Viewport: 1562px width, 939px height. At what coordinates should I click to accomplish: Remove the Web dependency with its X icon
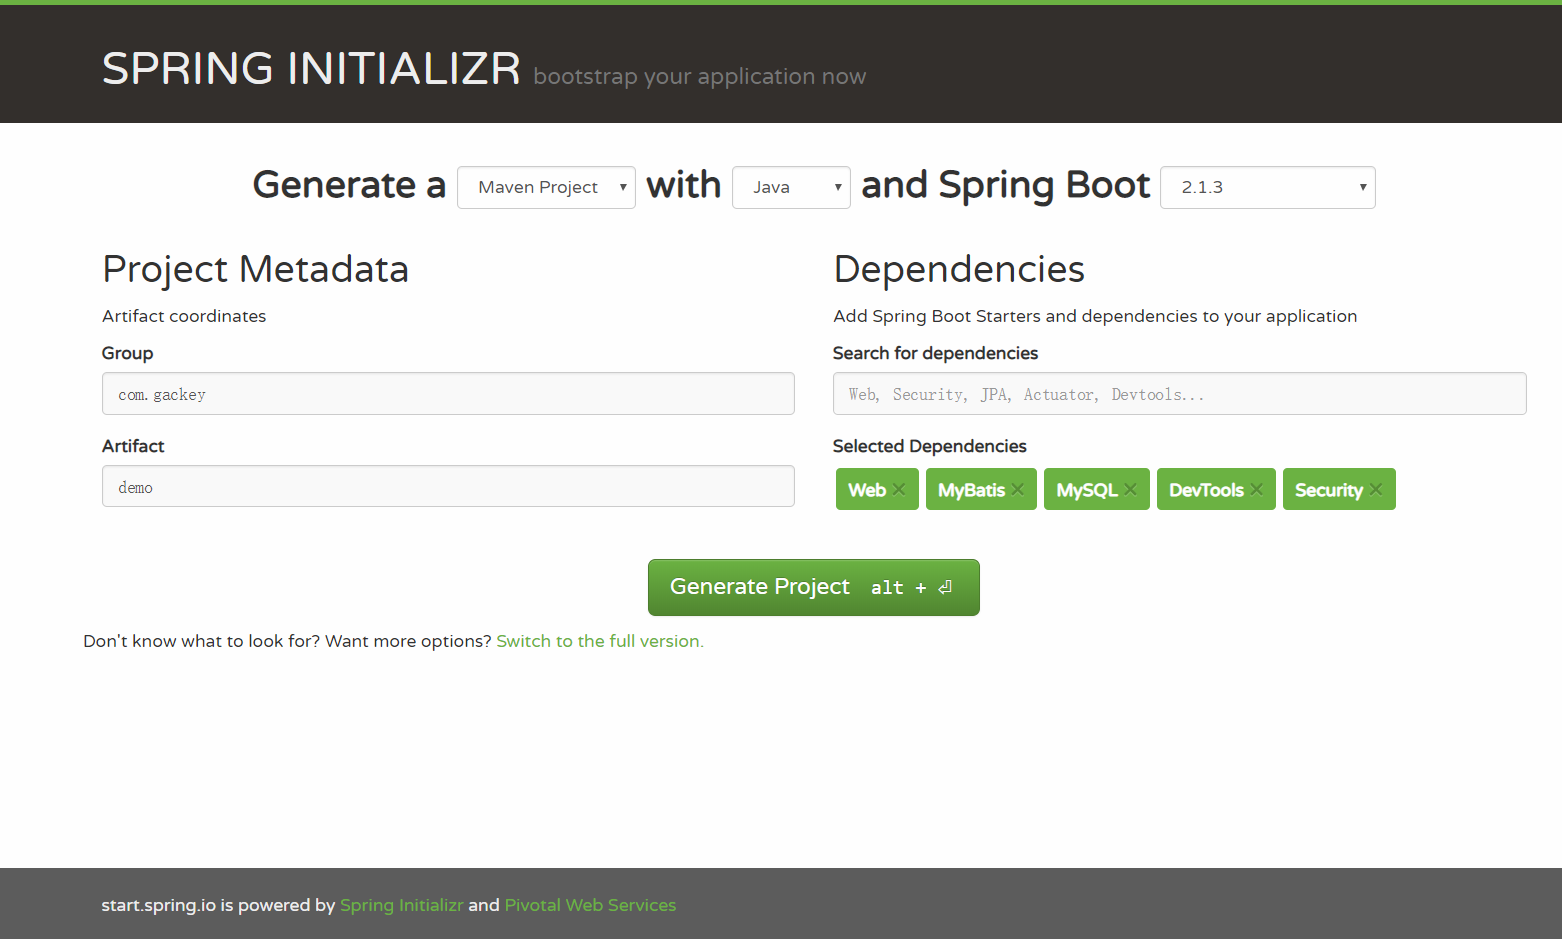tap(899, 489)
